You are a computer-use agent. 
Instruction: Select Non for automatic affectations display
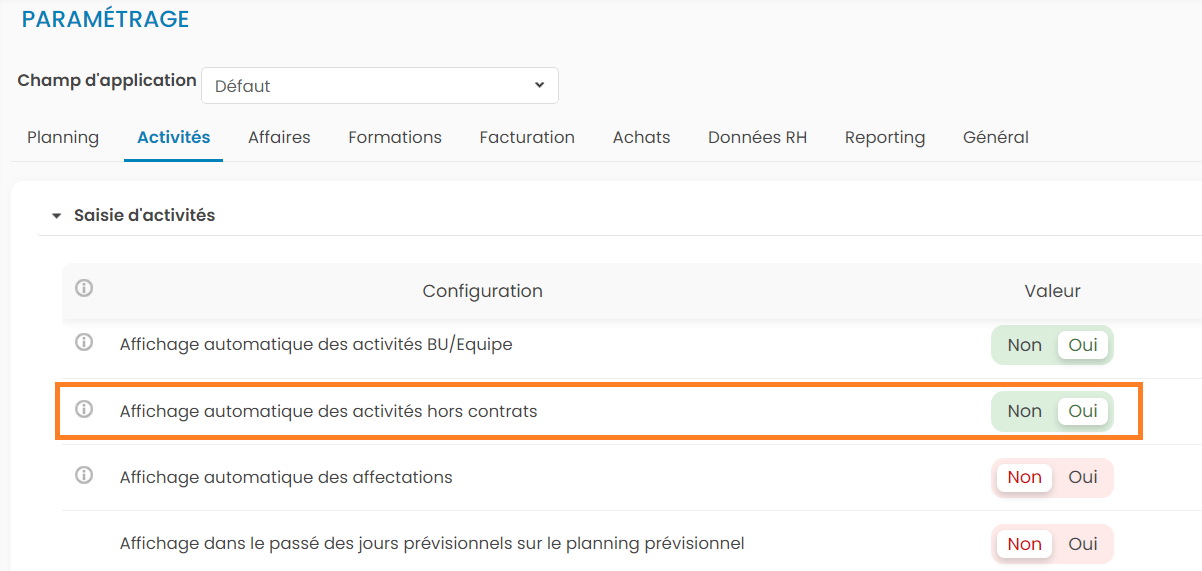click(1024, 478)
